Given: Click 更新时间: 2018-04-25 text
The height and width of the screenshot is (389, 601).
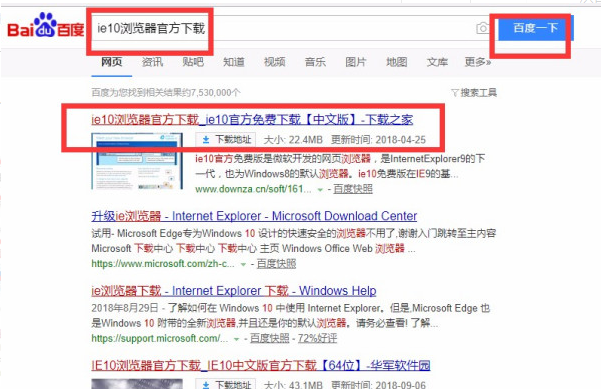Looking at the screenshot, I should (378, 140).
